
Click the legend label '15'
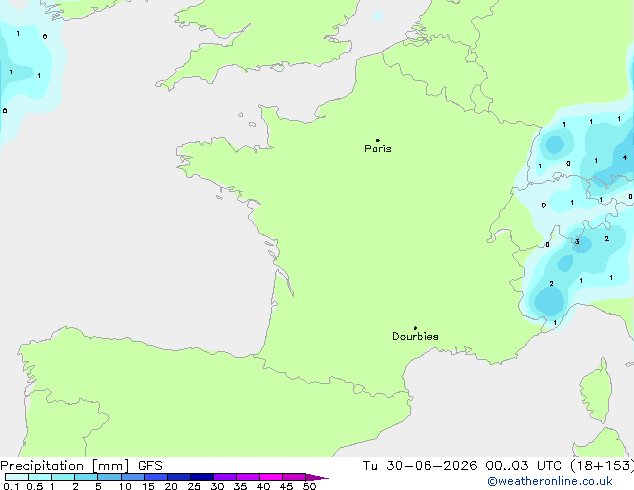pos(148,486)
